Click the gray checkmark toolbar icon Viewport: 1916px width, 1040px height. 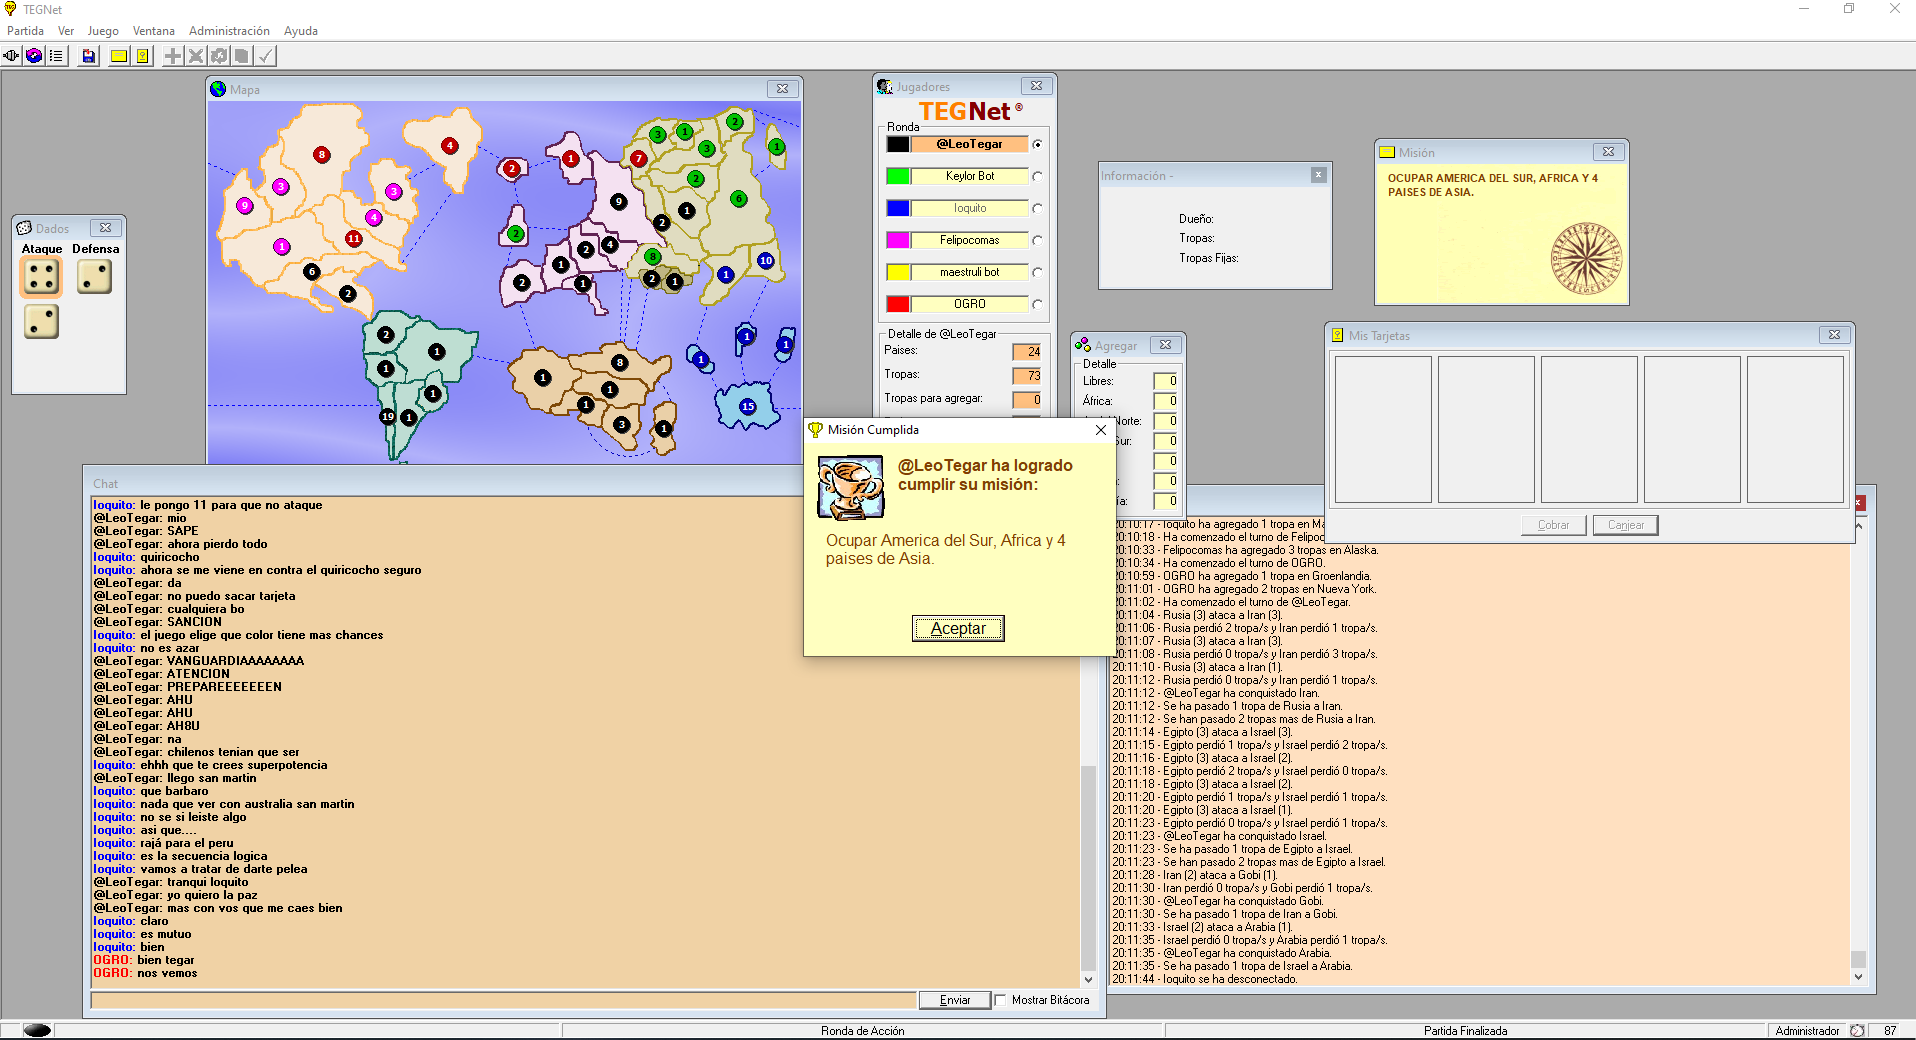pyautogui.click(x=266, y=56)
